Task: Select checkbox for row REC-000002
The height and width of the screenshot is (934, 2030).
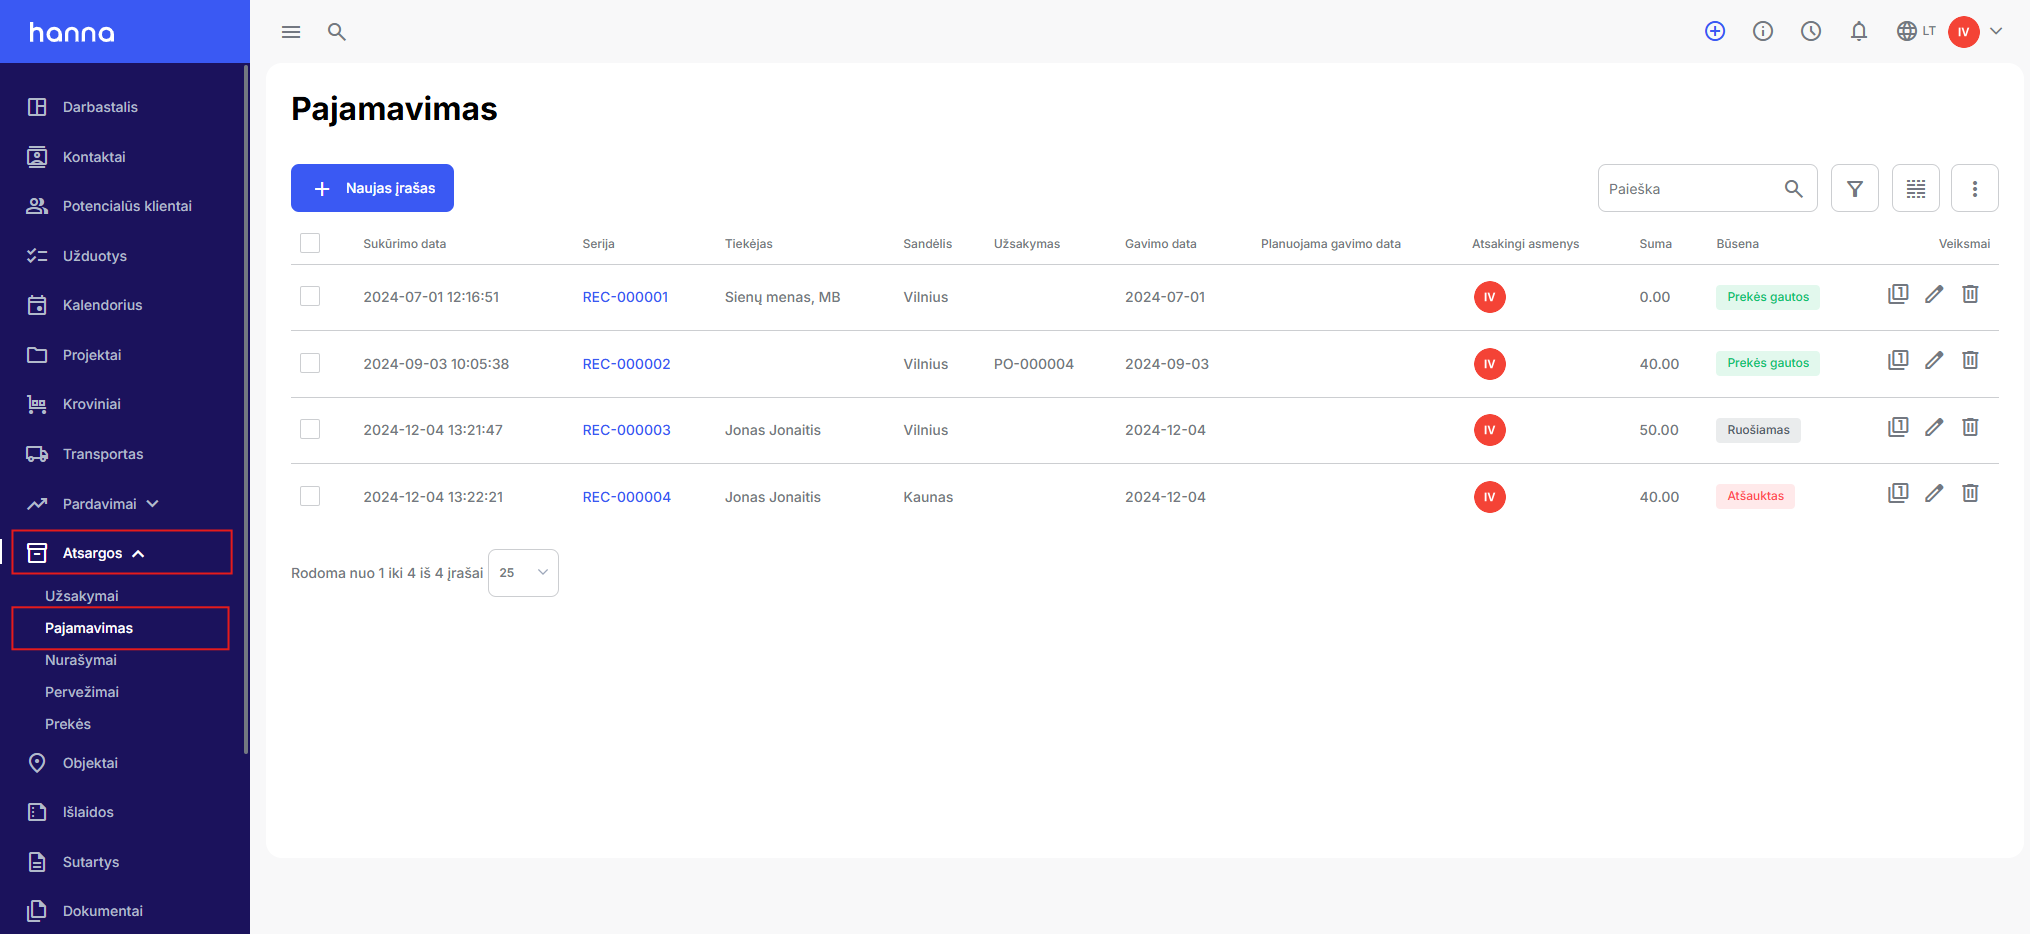Action: tap(310, 363)
